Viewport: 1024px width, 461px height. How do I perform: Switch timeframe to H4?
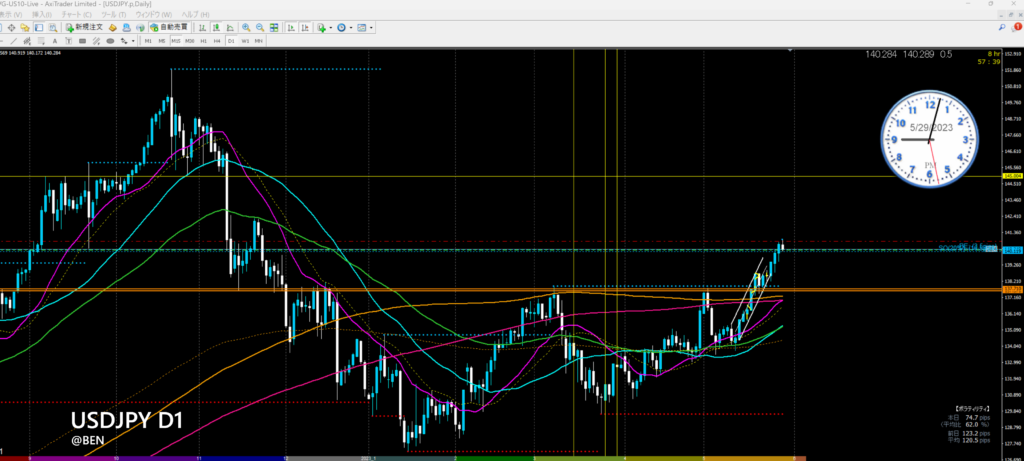[x=217, y=42]
